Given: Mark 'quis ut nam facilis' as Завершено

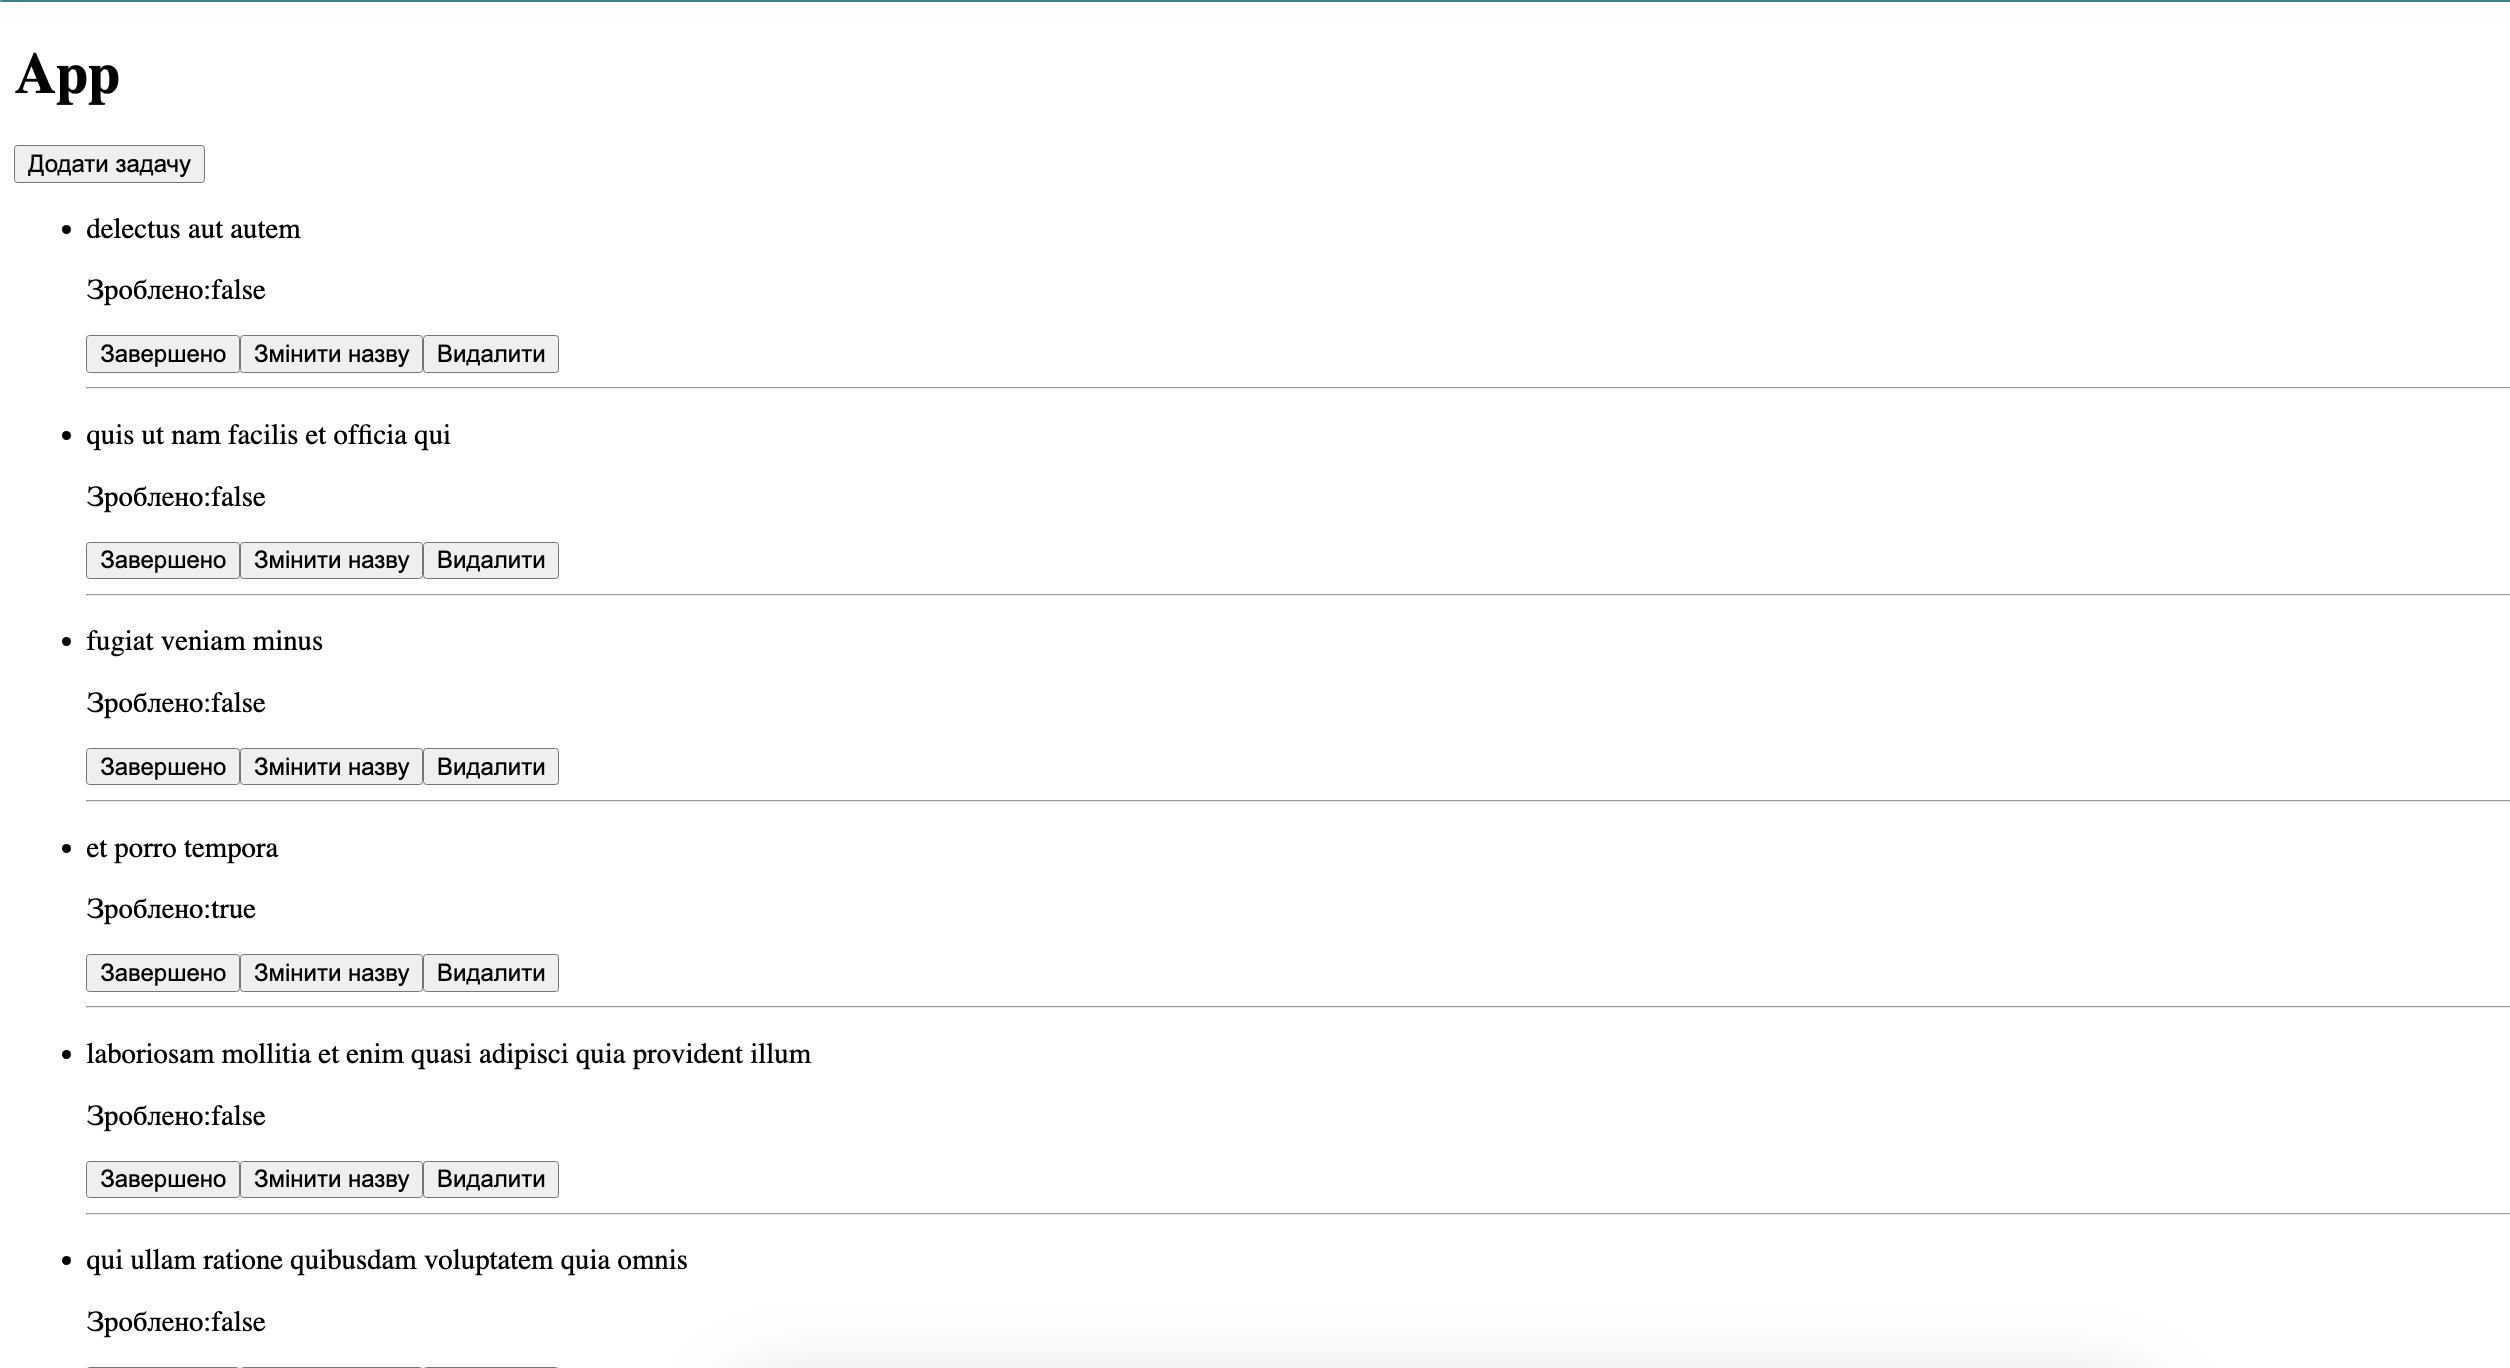Looking at the screenshot, I should [x=162, y=560].
